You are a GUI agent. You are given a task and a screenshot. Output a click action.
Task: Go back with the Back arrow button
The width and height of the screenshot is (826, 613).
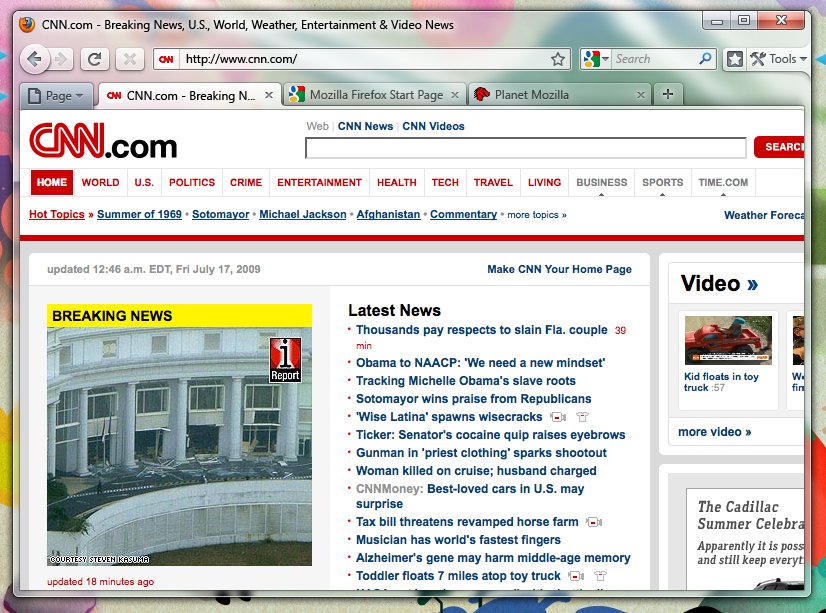click(35, 59)
